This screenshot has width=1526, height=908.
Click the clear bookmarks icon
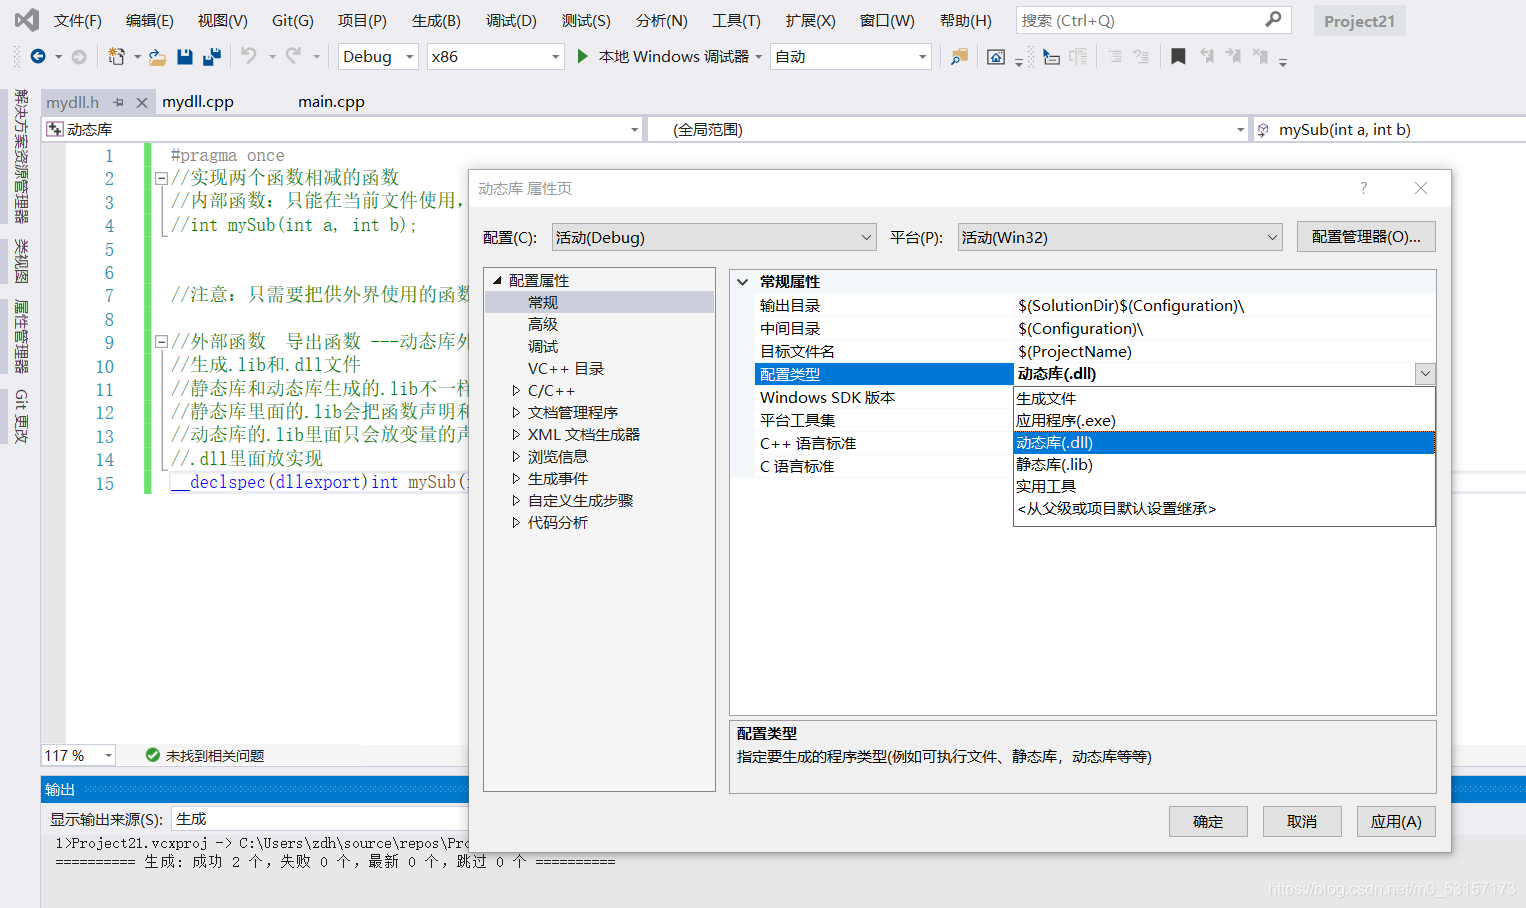pos(1260,57)
